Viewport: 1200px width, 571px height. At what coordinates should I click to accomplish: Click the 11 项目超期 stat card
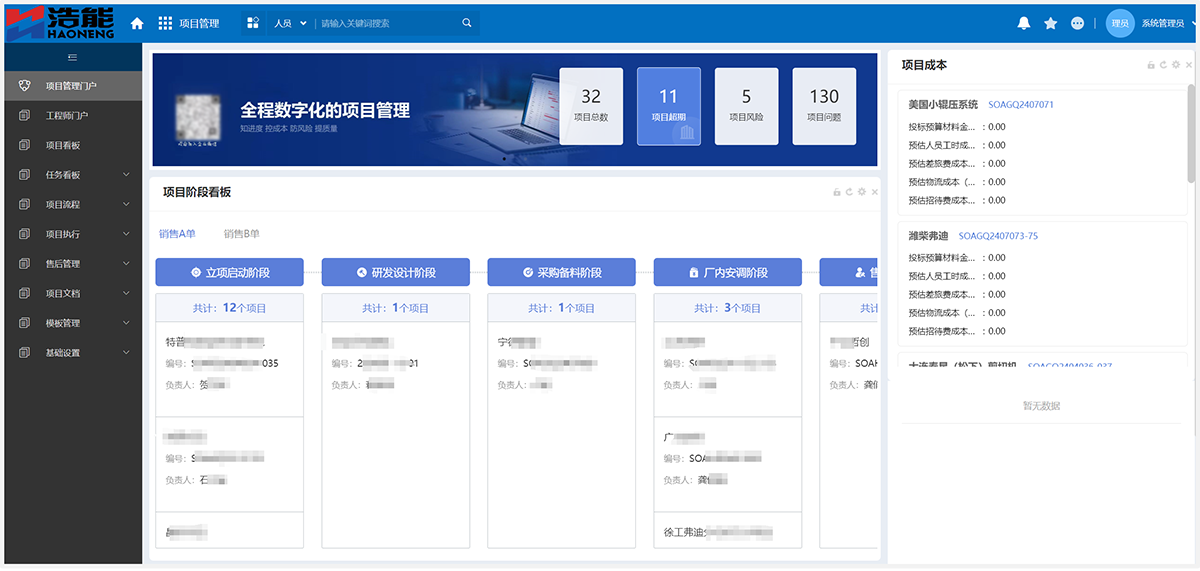[x=669, y=107]
